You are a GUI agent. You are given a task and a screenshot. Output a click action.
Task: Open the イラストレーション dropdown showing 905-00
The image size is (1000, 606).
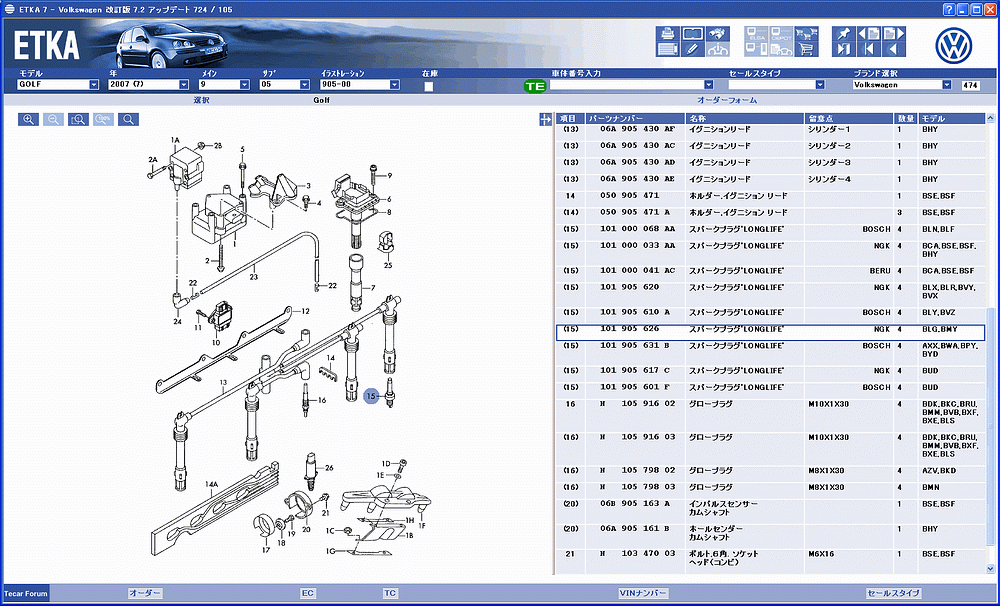point(395,84)
